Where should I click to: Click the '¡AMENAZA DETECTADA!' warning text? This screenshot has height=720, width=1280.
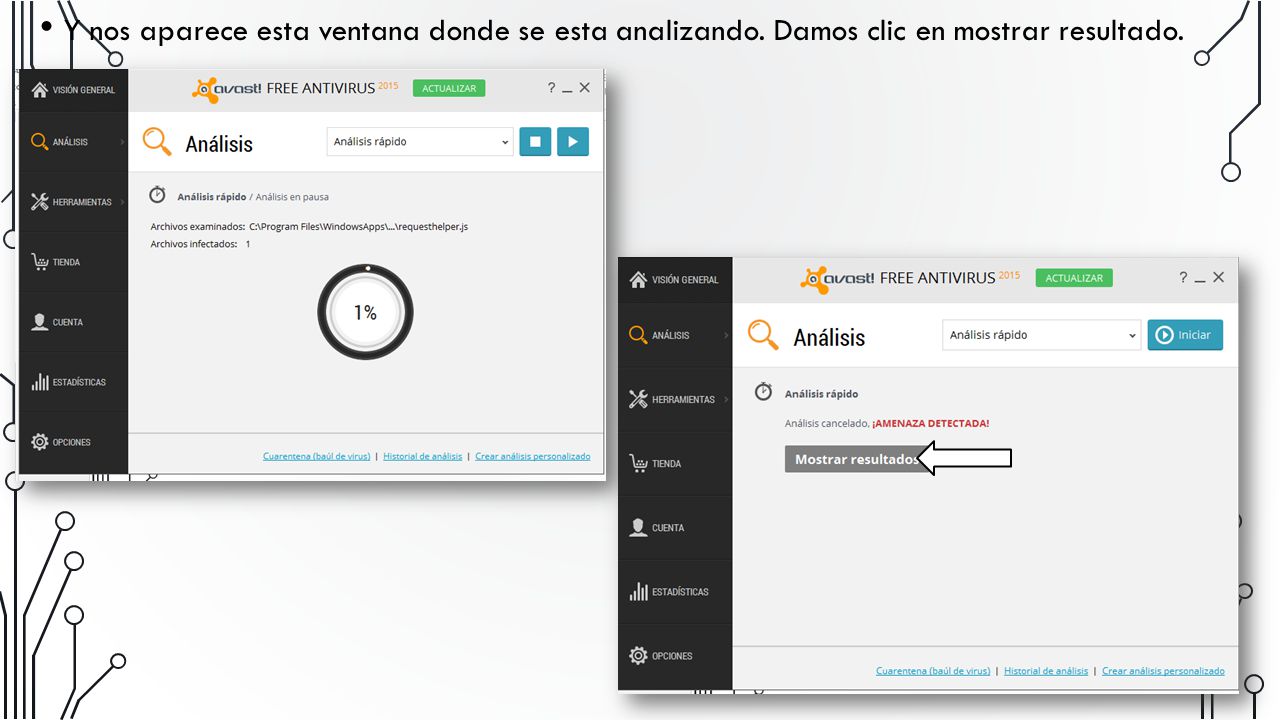point(931,423)
